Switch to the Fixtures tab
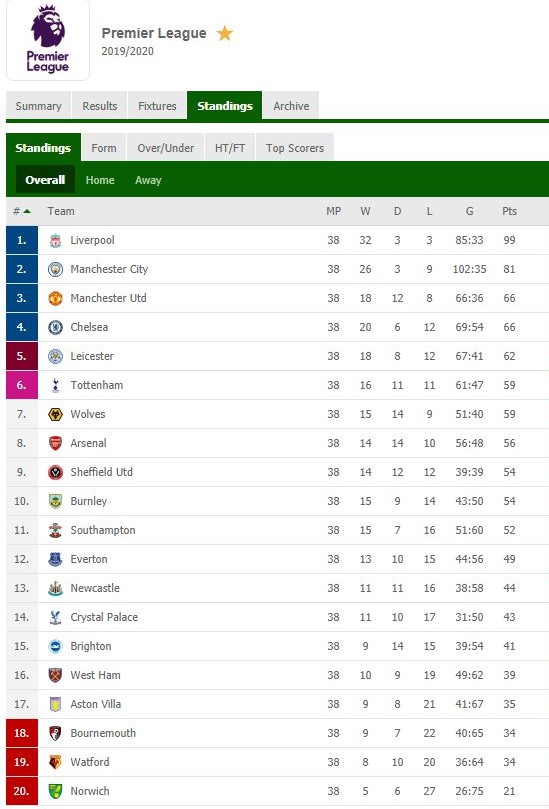549x809 pixels. (x=157, y=106)
